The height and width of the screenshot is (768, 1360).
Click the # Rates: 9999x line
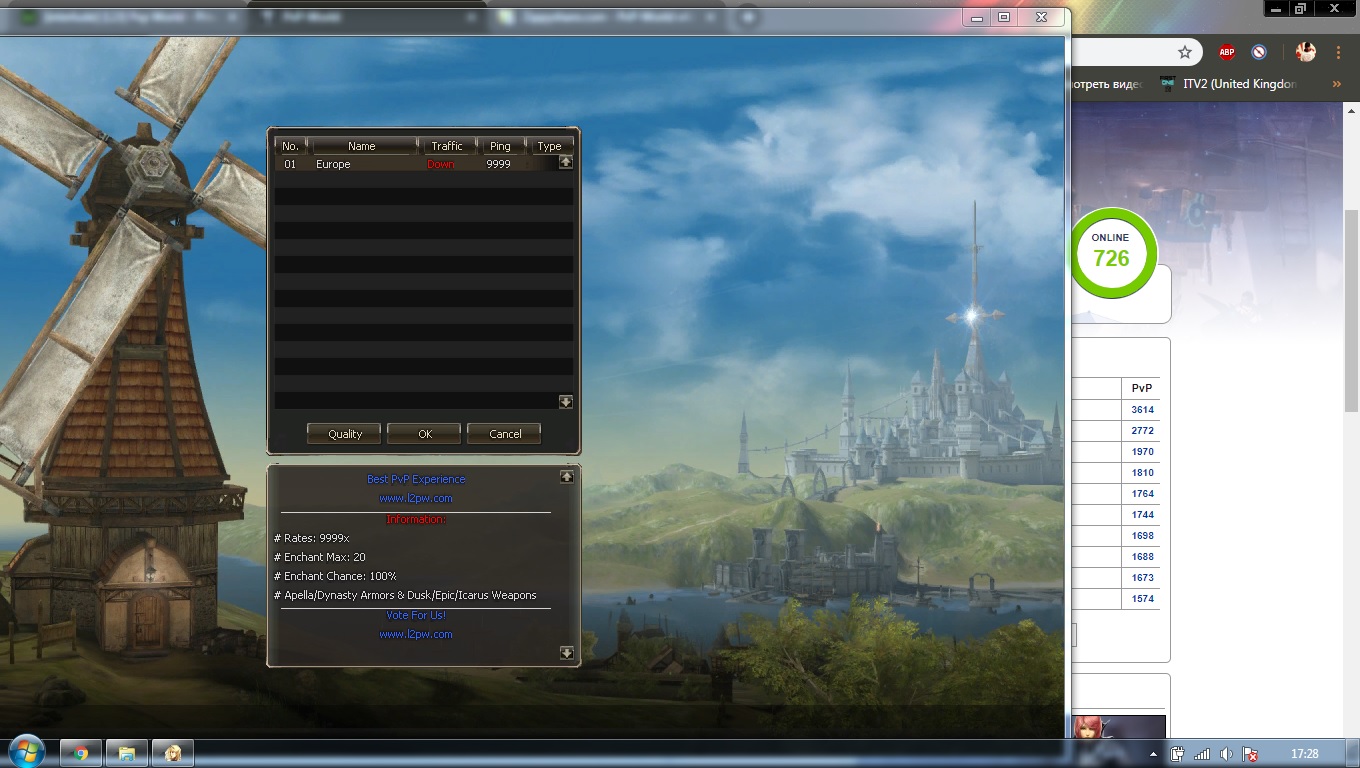(x=312, y=538)
